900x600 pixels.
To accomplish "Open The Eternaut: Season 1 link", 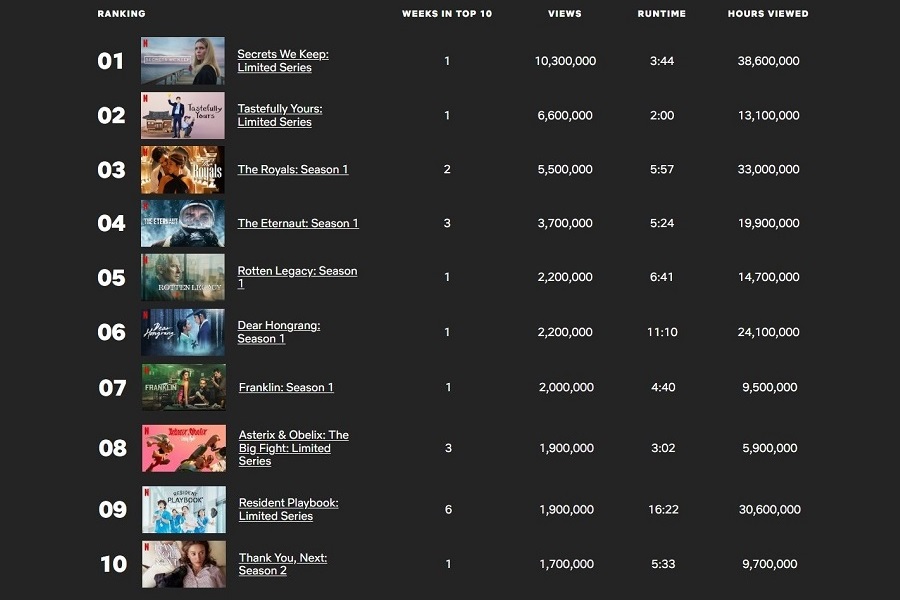I will pos(298,223).
